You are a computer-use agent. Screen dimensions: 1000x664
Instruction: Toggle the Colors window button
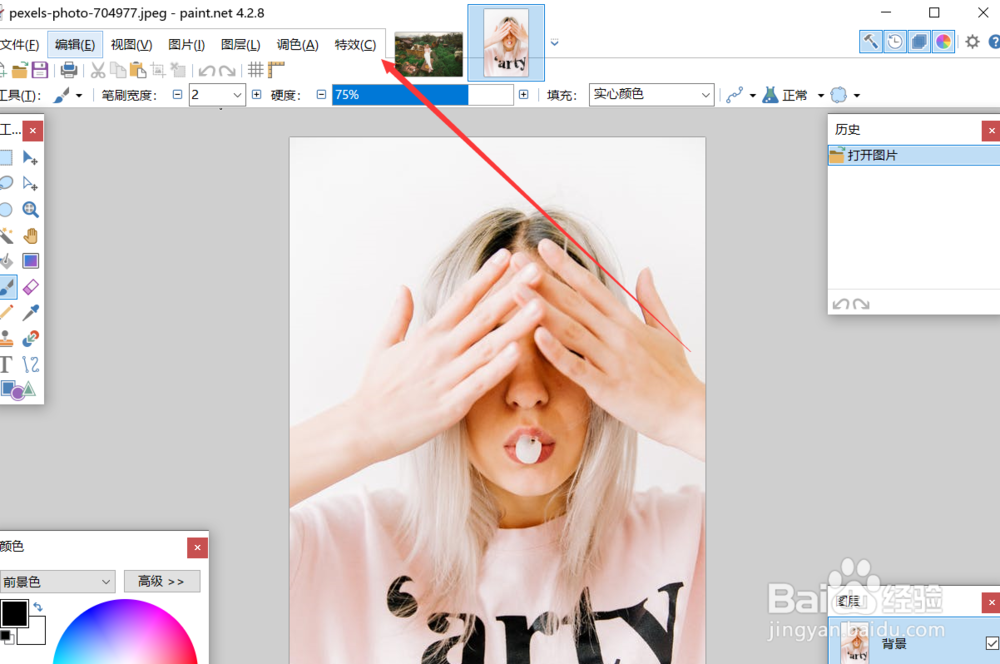coord(943,42)
